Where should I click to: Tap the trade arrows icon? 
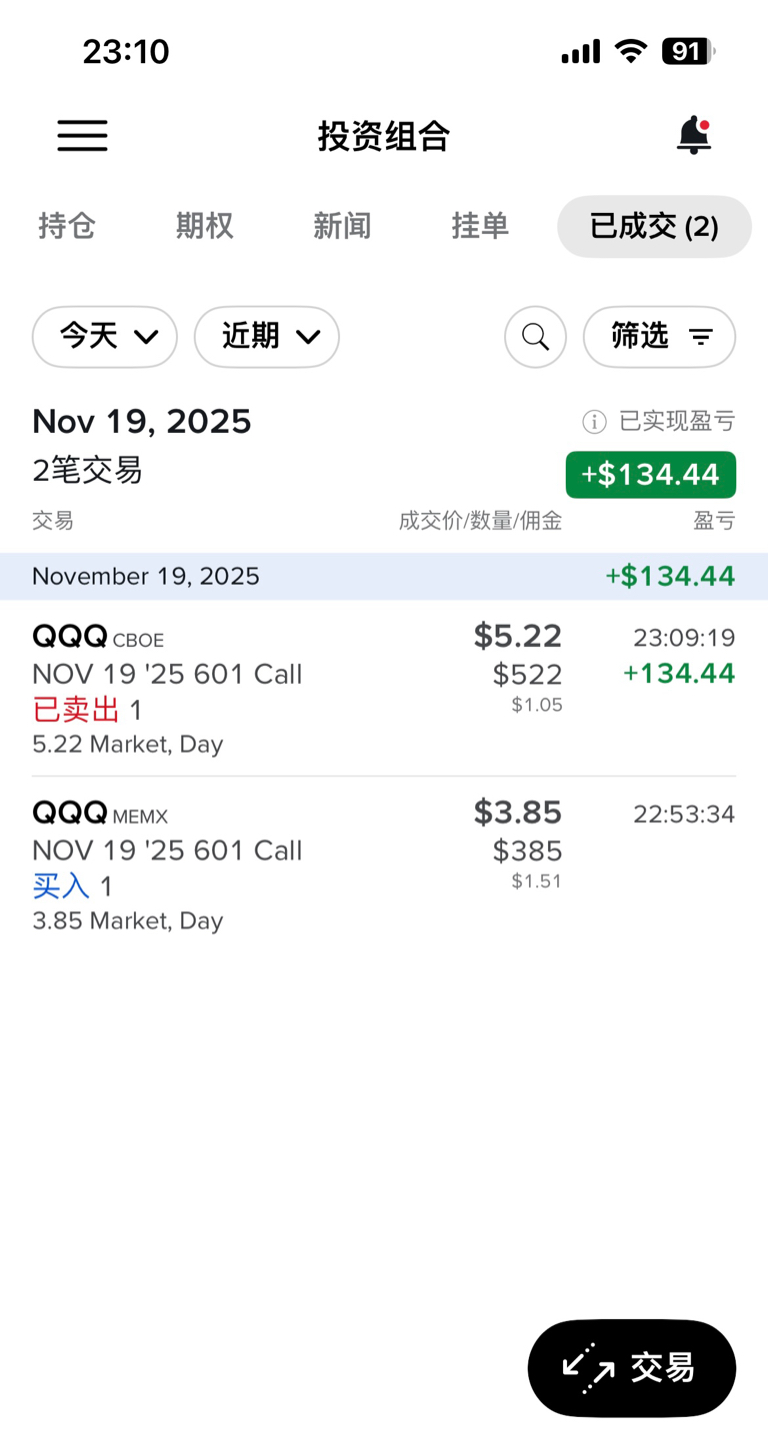pyautogui.click(x=587, y=1368)
